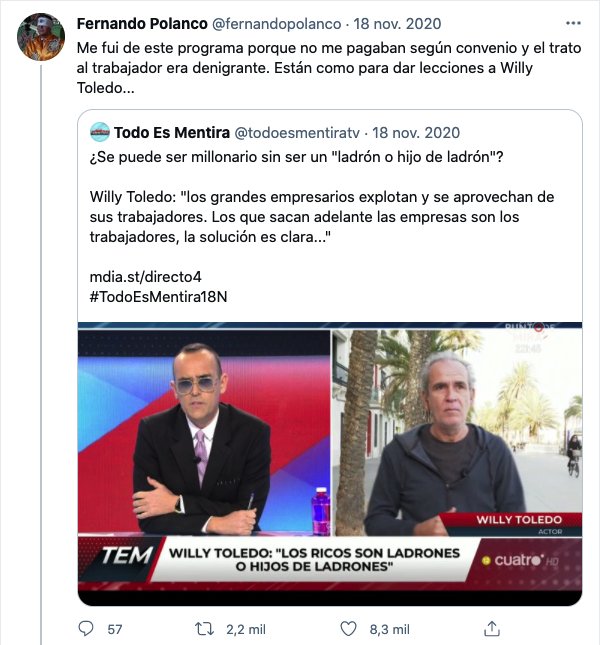The image size is (600, 645).
Task: Follow the mdia.st/directo4 link
Action: click(146, 277)
